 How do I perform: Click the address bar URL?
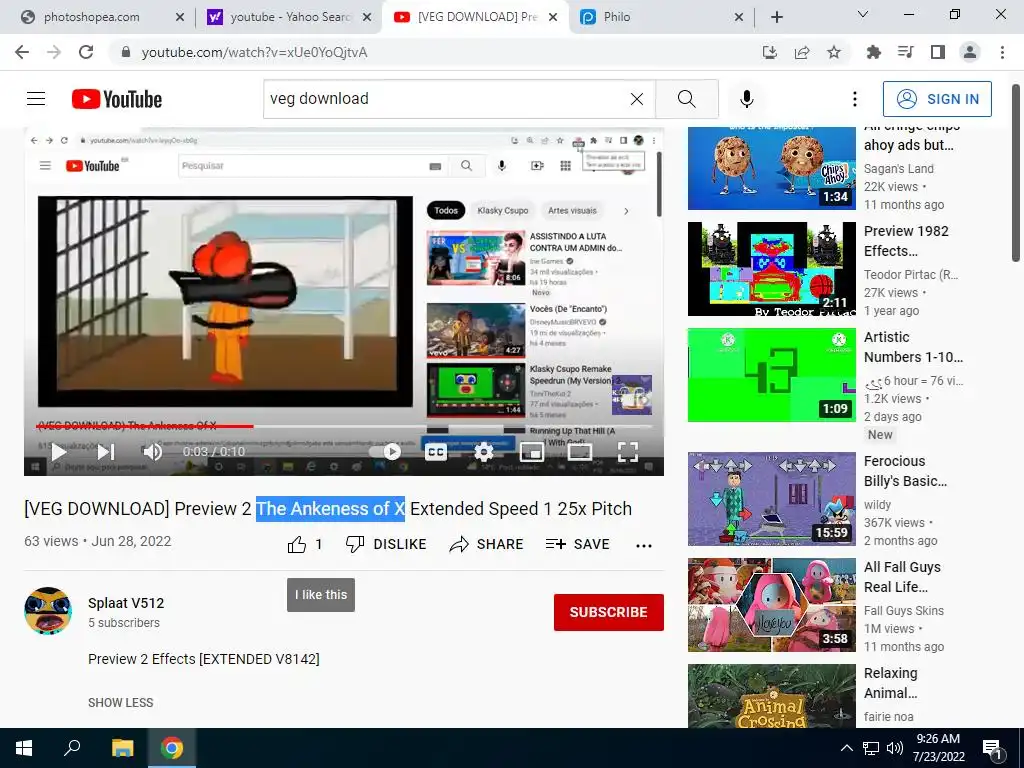pos(254,52)
